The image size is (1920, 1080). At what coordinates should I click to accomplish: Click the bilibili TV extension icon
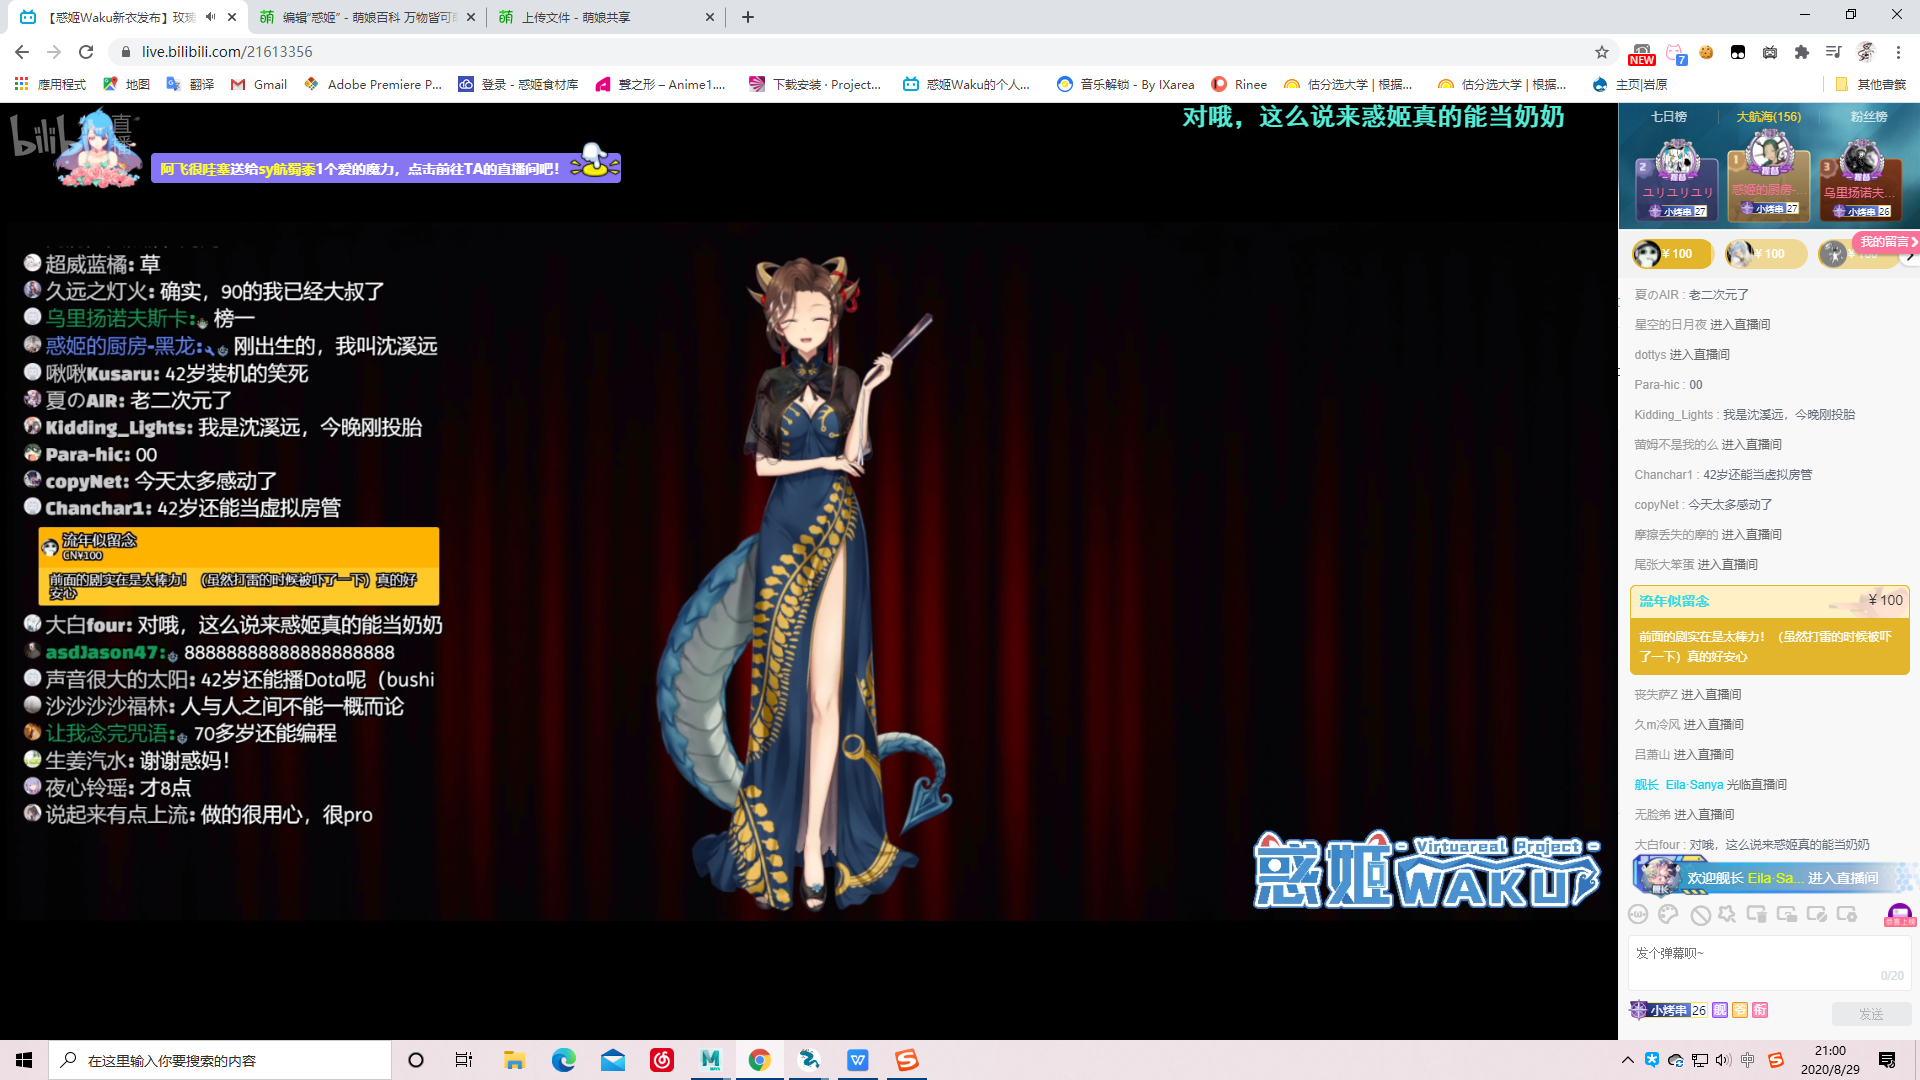pos(1770,52)
